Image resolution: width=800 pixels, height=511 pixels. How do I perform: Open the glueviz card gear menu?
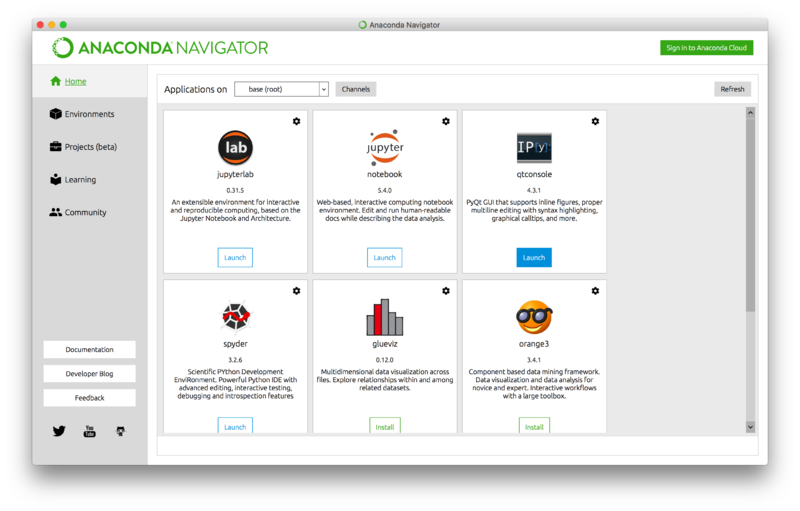point(446,291)
